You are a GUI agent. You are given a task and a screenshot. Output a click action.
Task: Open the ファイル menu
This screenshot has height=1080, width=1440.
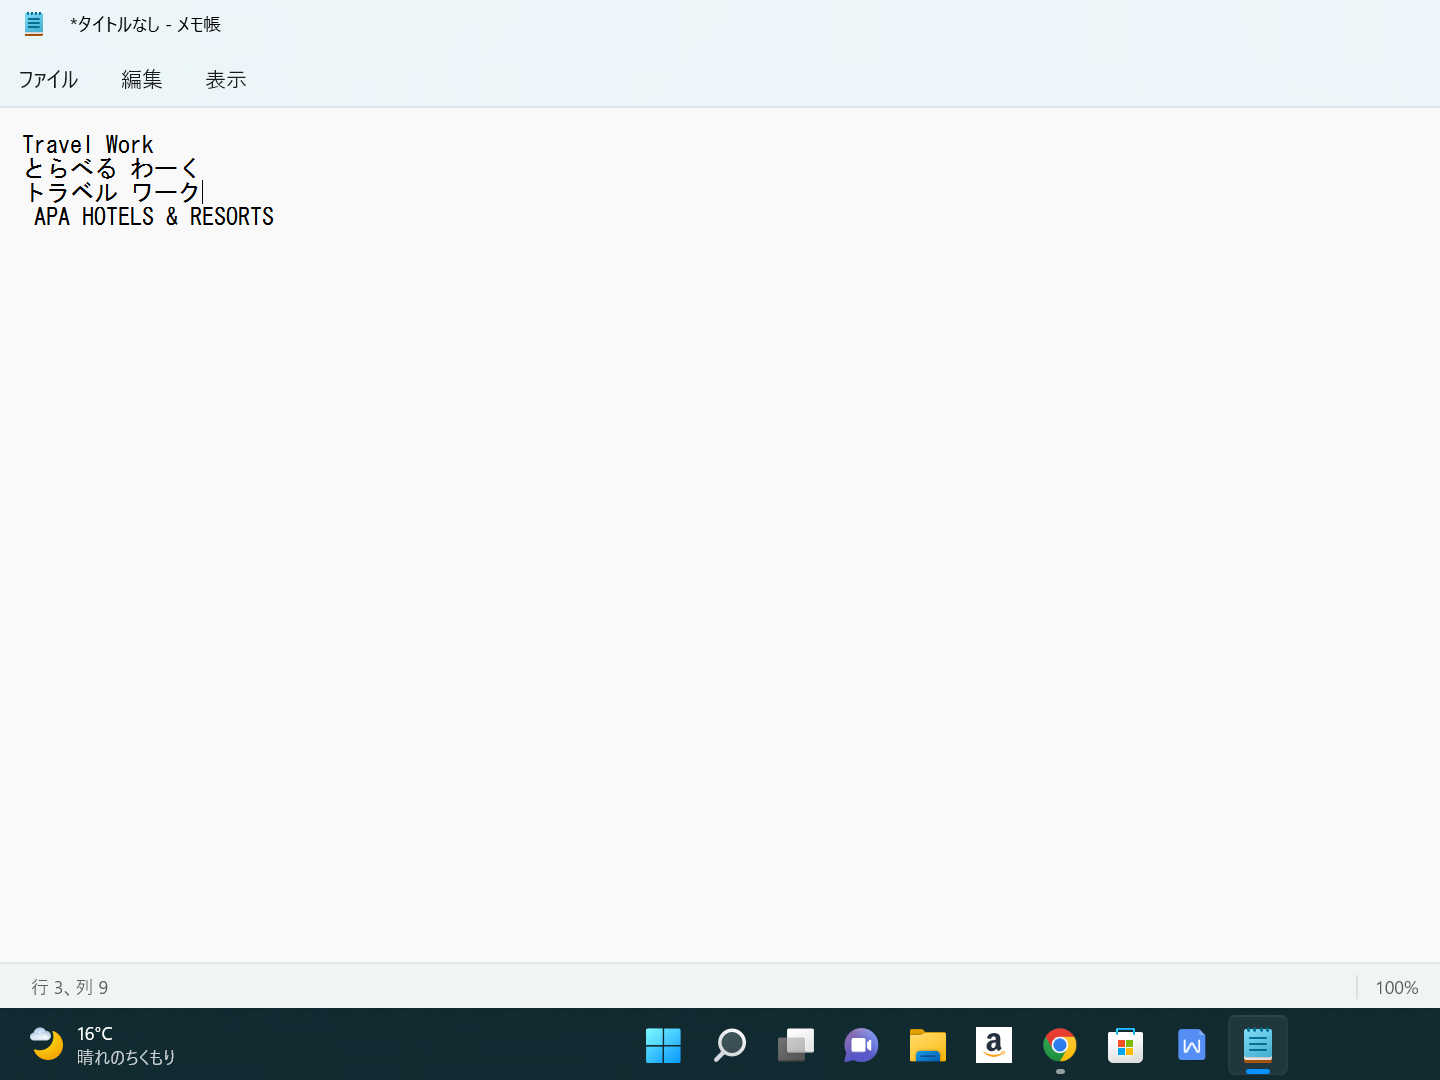pos(48,80)
